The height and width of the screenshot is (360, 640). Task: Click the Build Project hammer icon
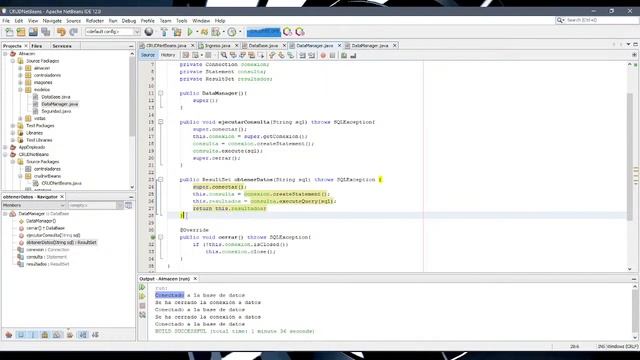pyautogui.click(x=164, y=32)
